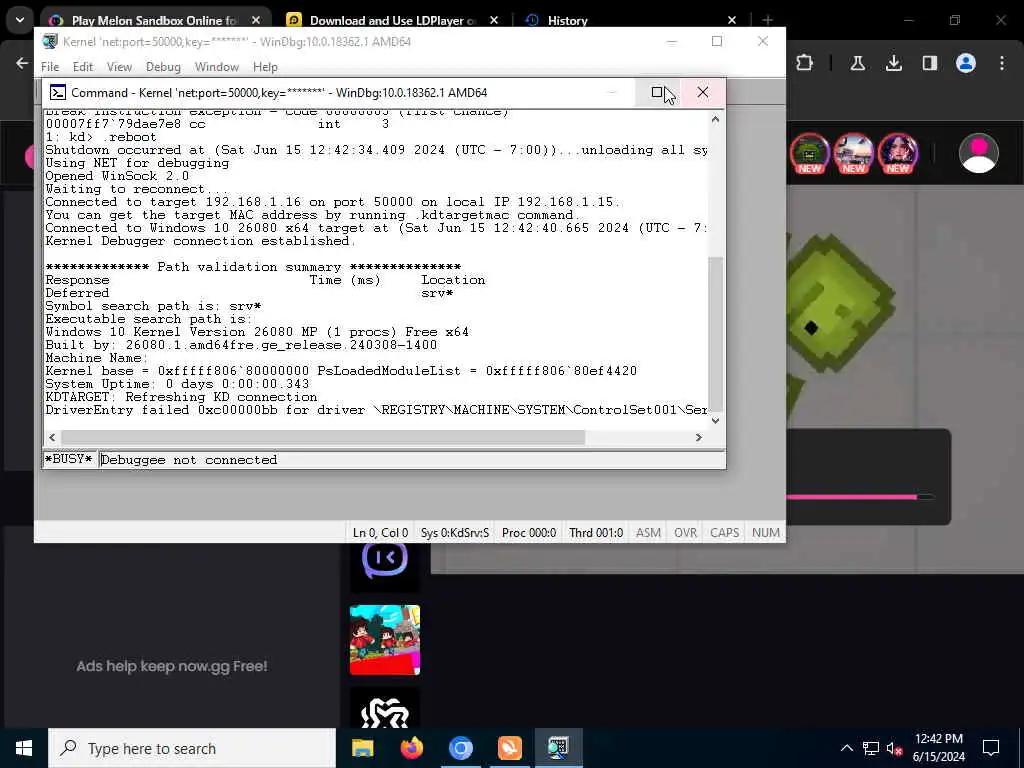1024x768 pixels.
Task: Click the Thrd 001:0 status entry
Action: coord(596,533)
